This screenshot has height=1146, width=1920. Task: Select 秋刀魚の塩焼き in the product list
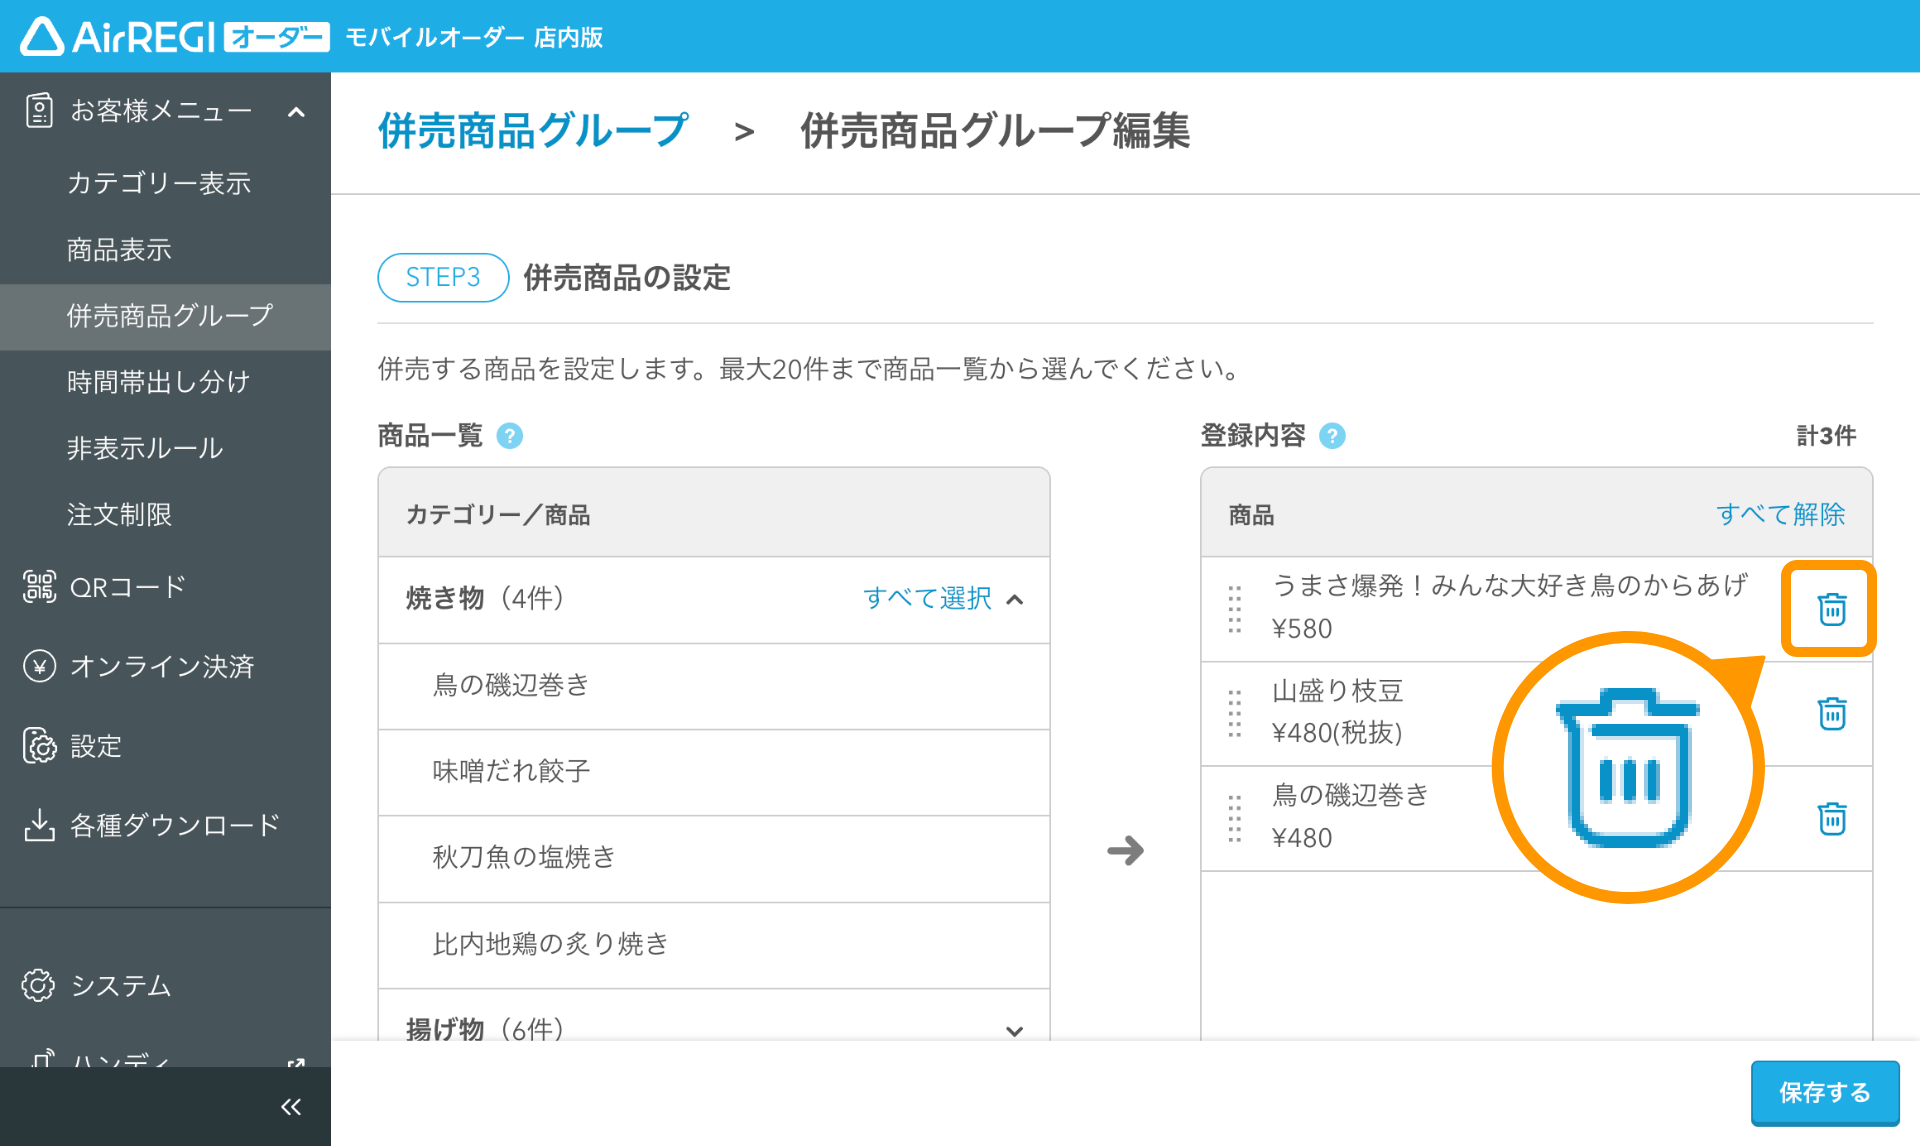714,858
